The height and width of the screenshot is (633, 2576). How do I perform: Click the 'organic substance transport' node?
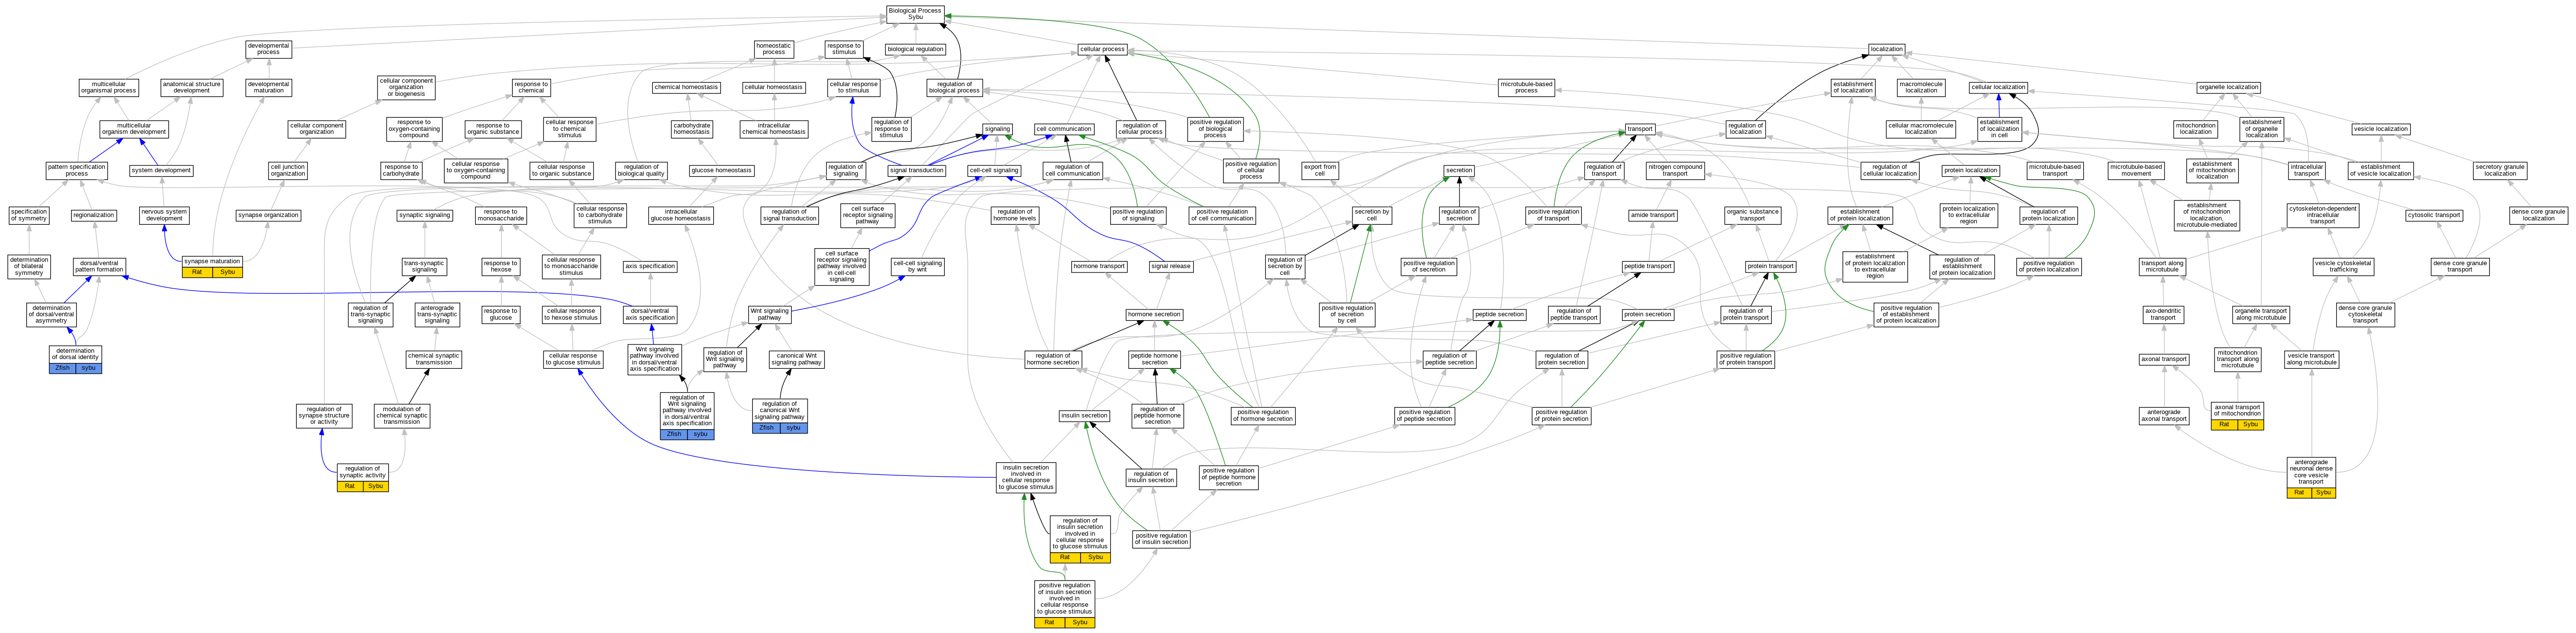tap(1753, 215)
